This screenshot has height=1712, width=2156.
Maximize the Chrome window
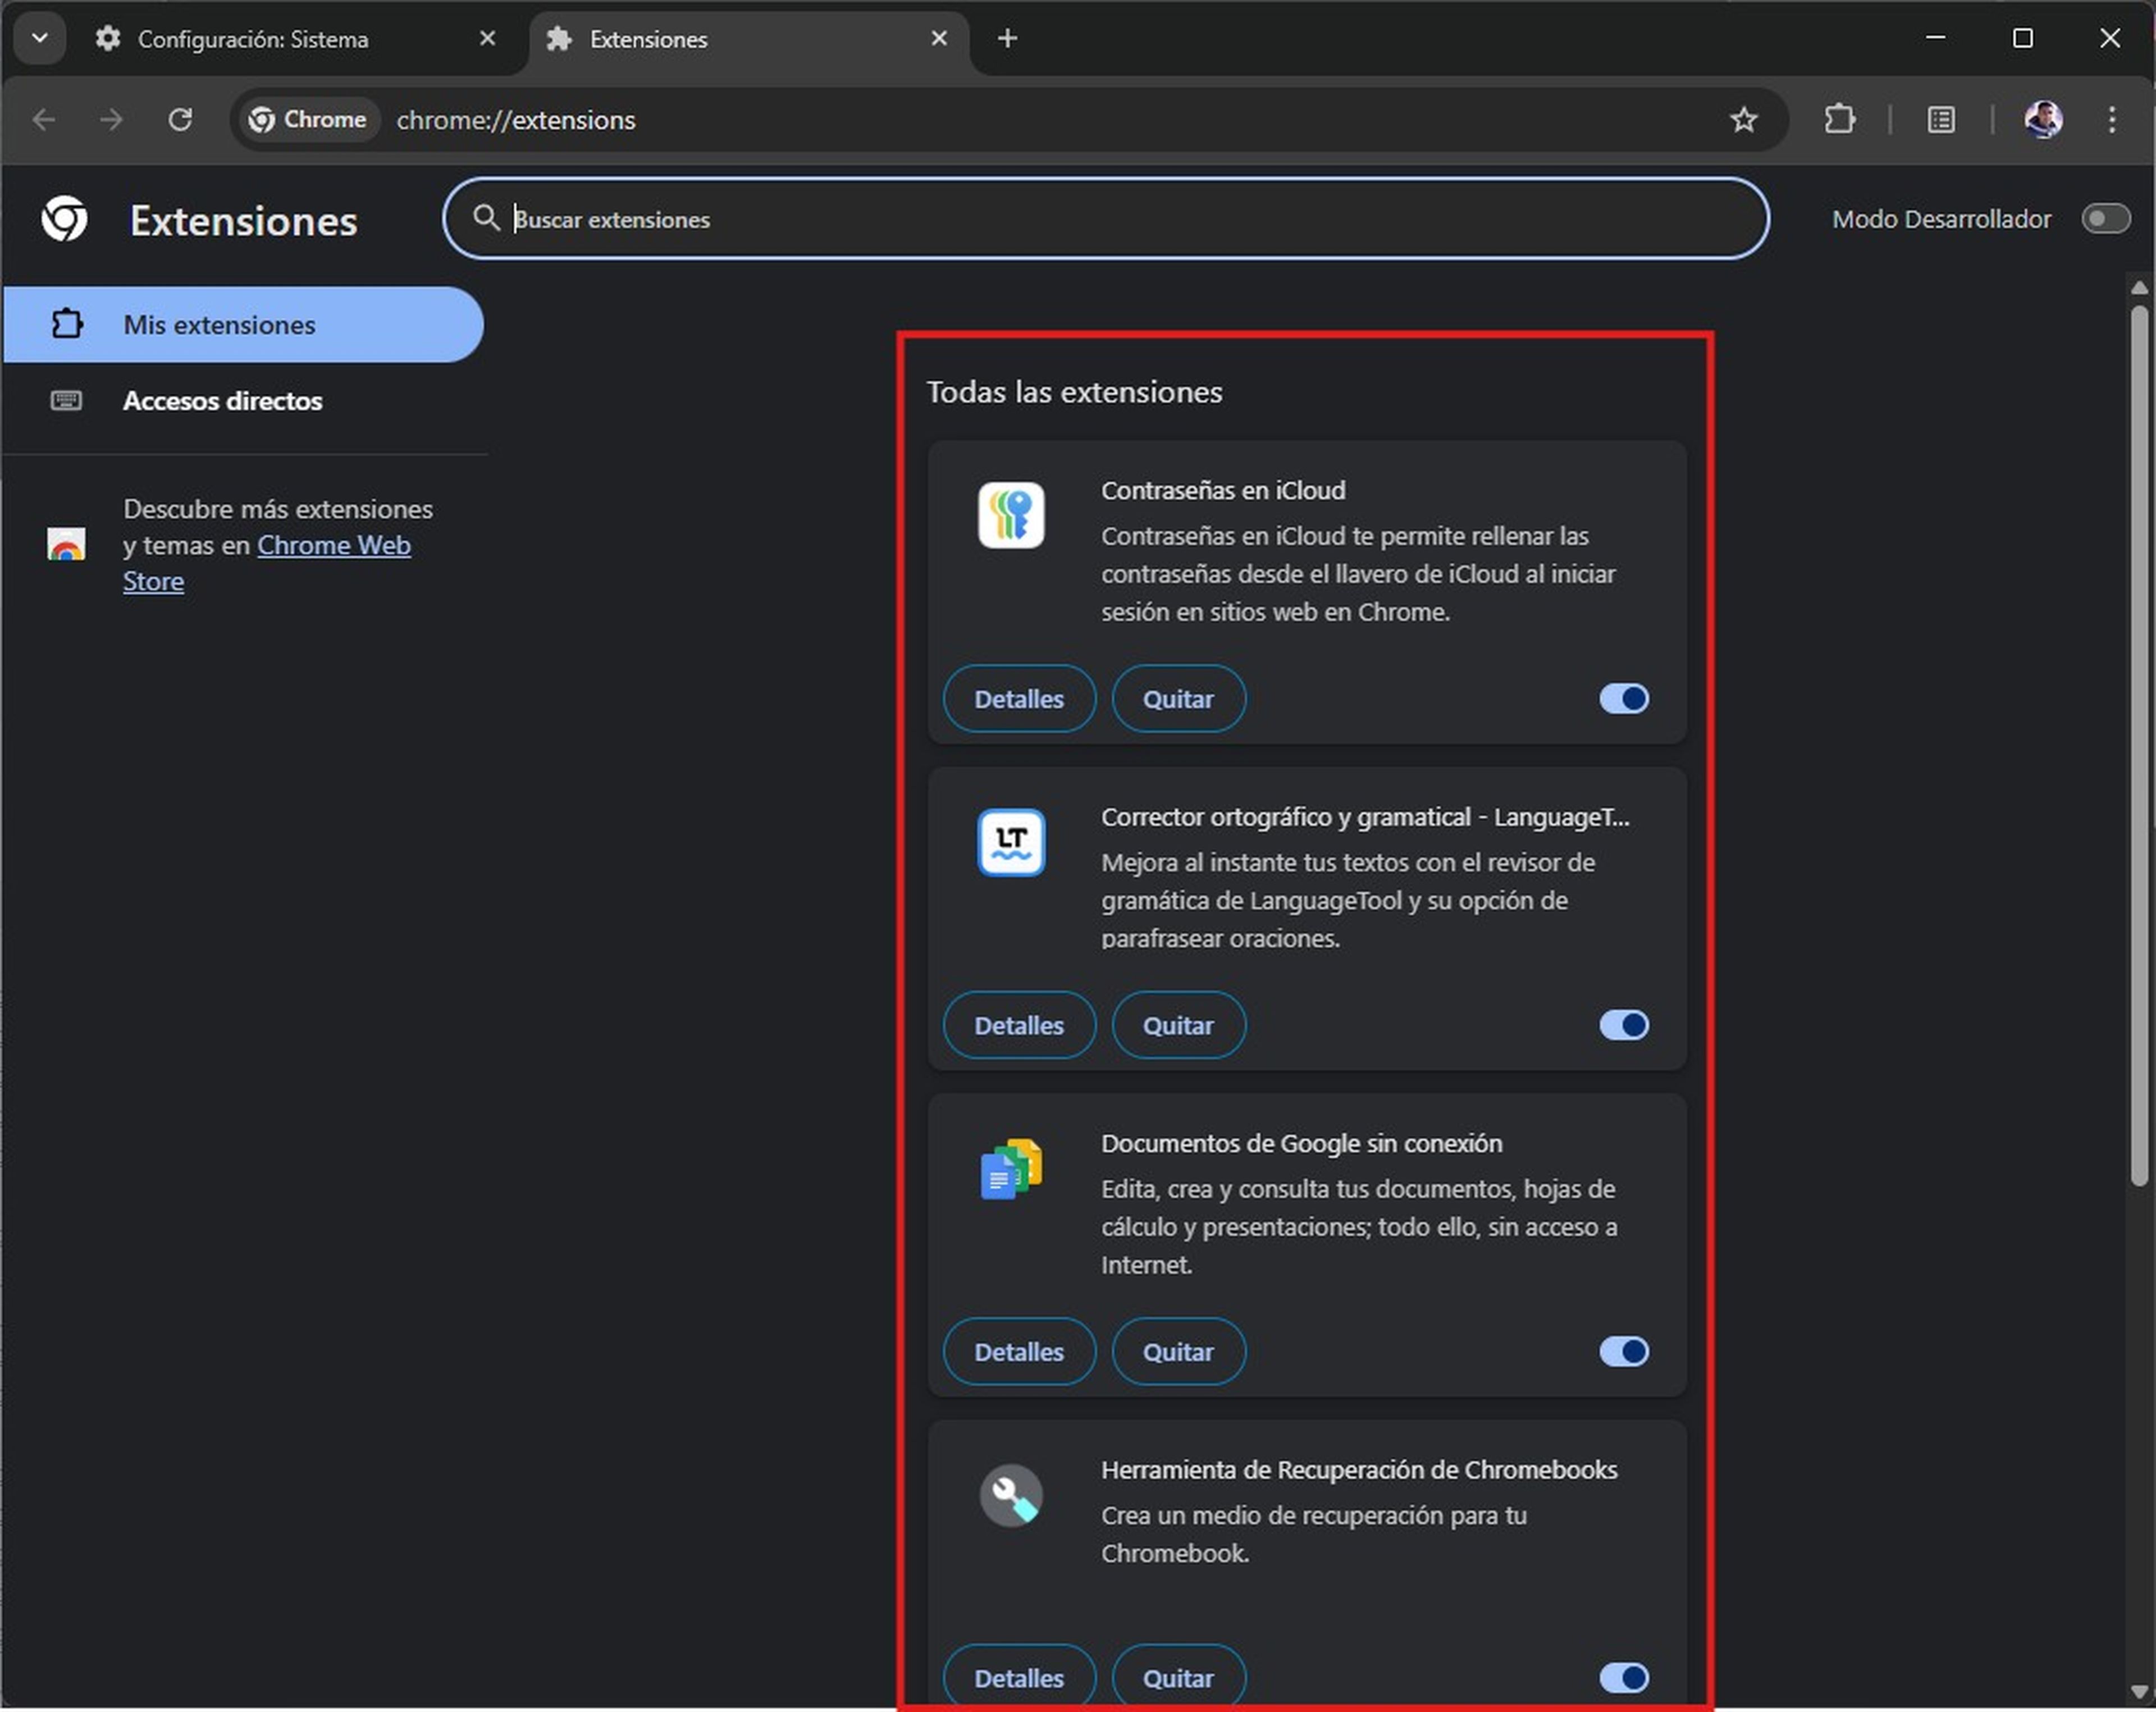click(2022, 38)
